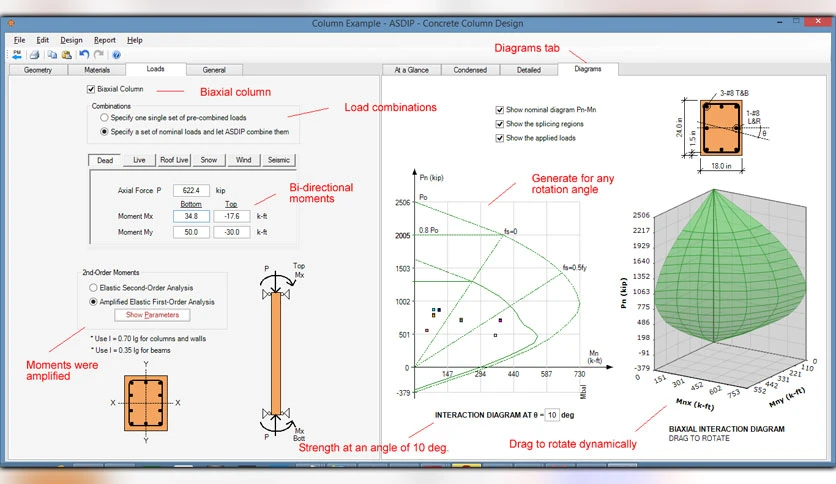The height and width of the screenshot is (484, 836).
Task: Click the X-Y axis column section diagram
Action: click(x=146, y=403)
